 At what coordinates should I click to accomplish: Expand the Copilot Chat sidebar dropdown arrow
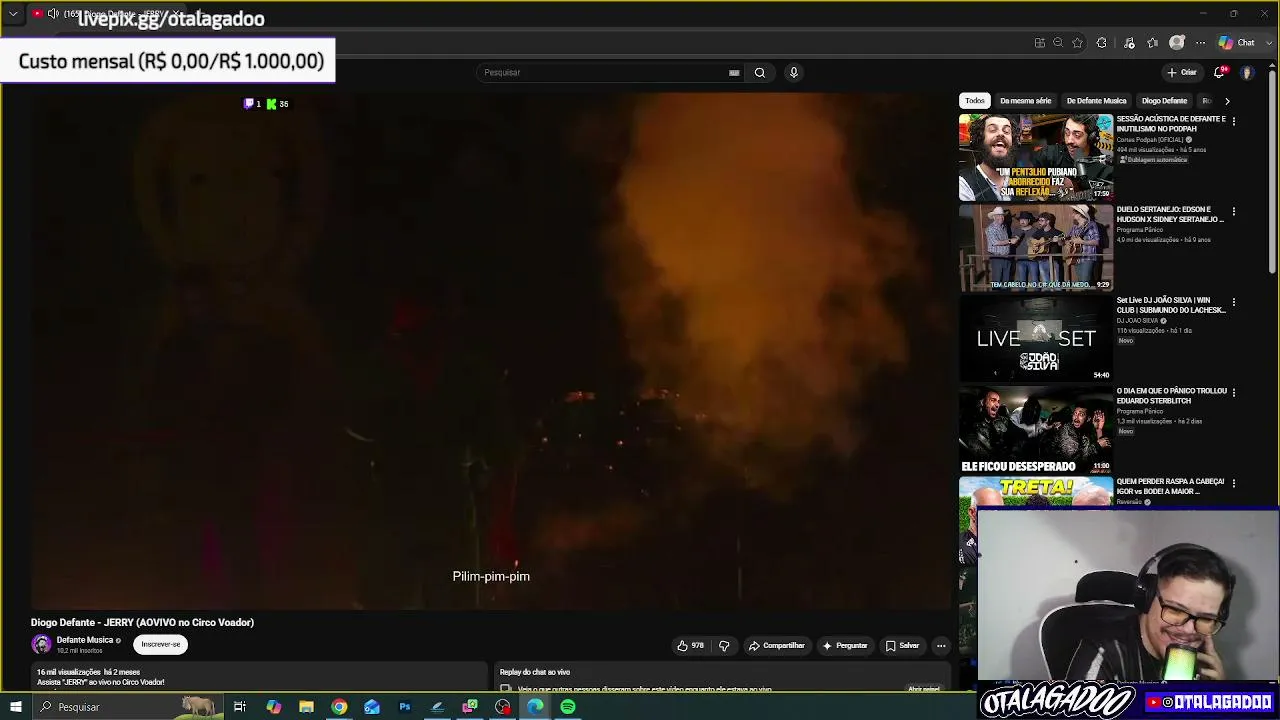[1267, 43]
